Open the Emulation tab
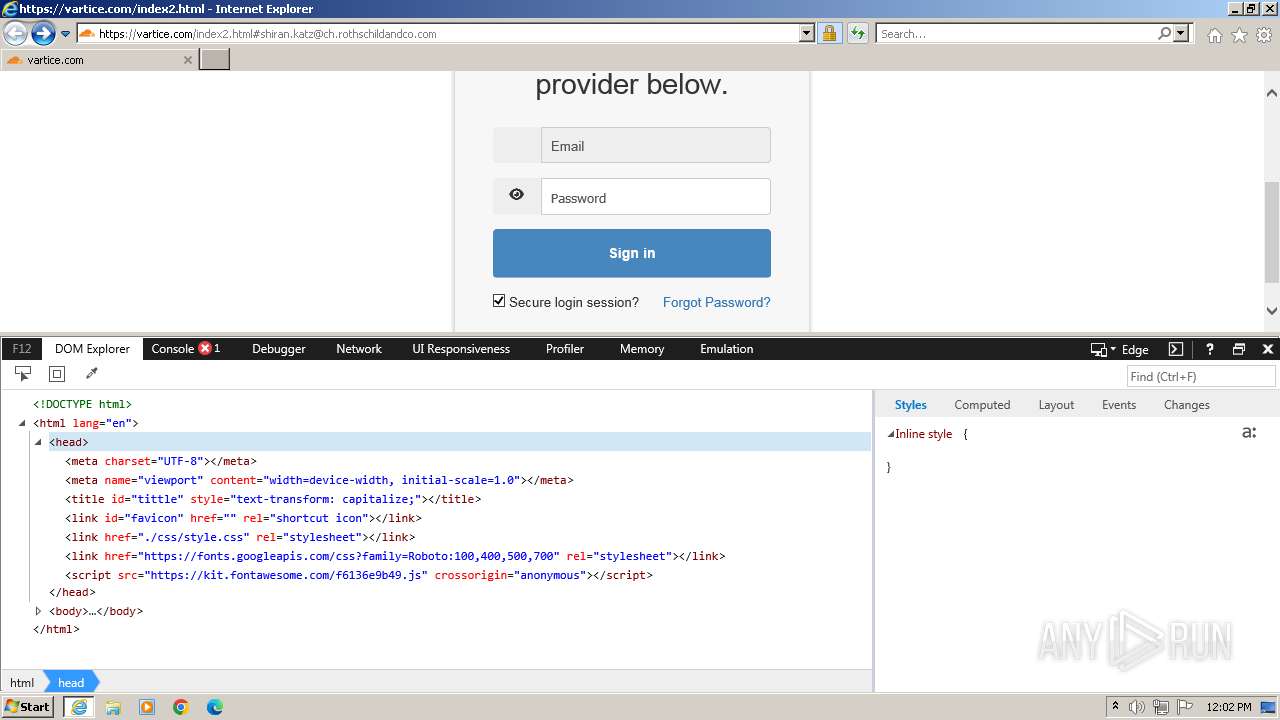The image size is (1280, 720). pos(727,349)
